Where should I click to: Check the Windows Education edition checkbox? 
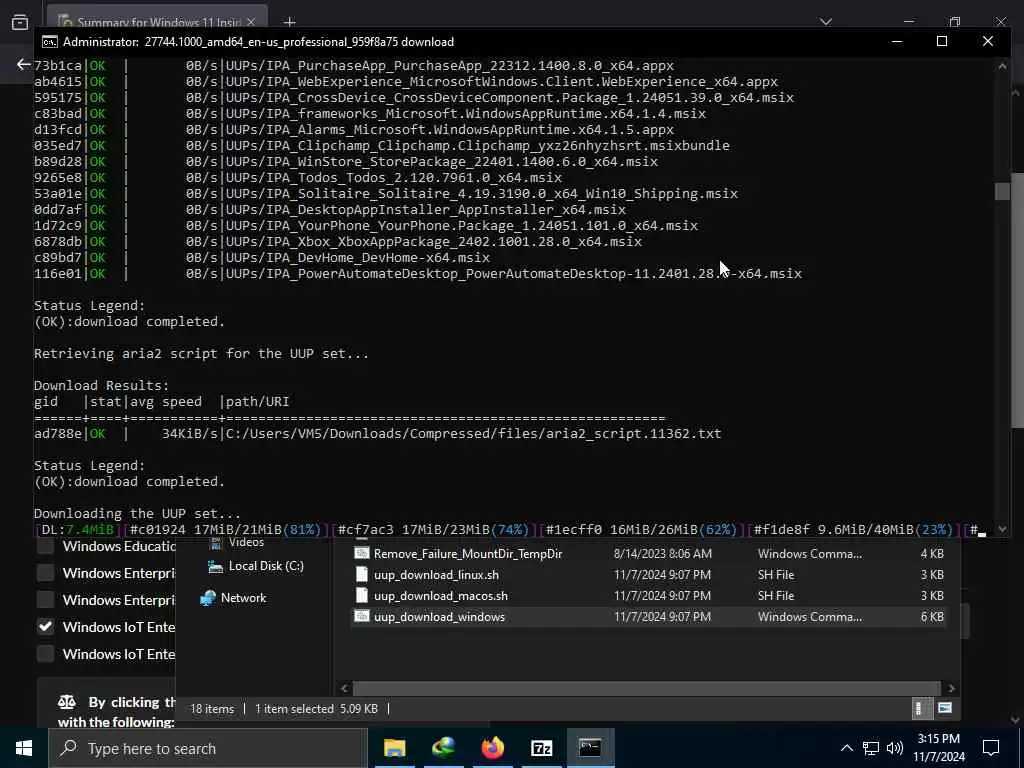45,547
